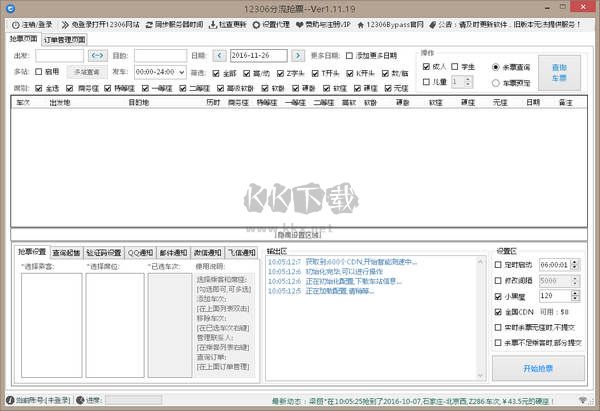The width and height of the screenshot is (600, 411).
Task: Enable the 多站 启用 checkbox
Action: click(38, 72)
